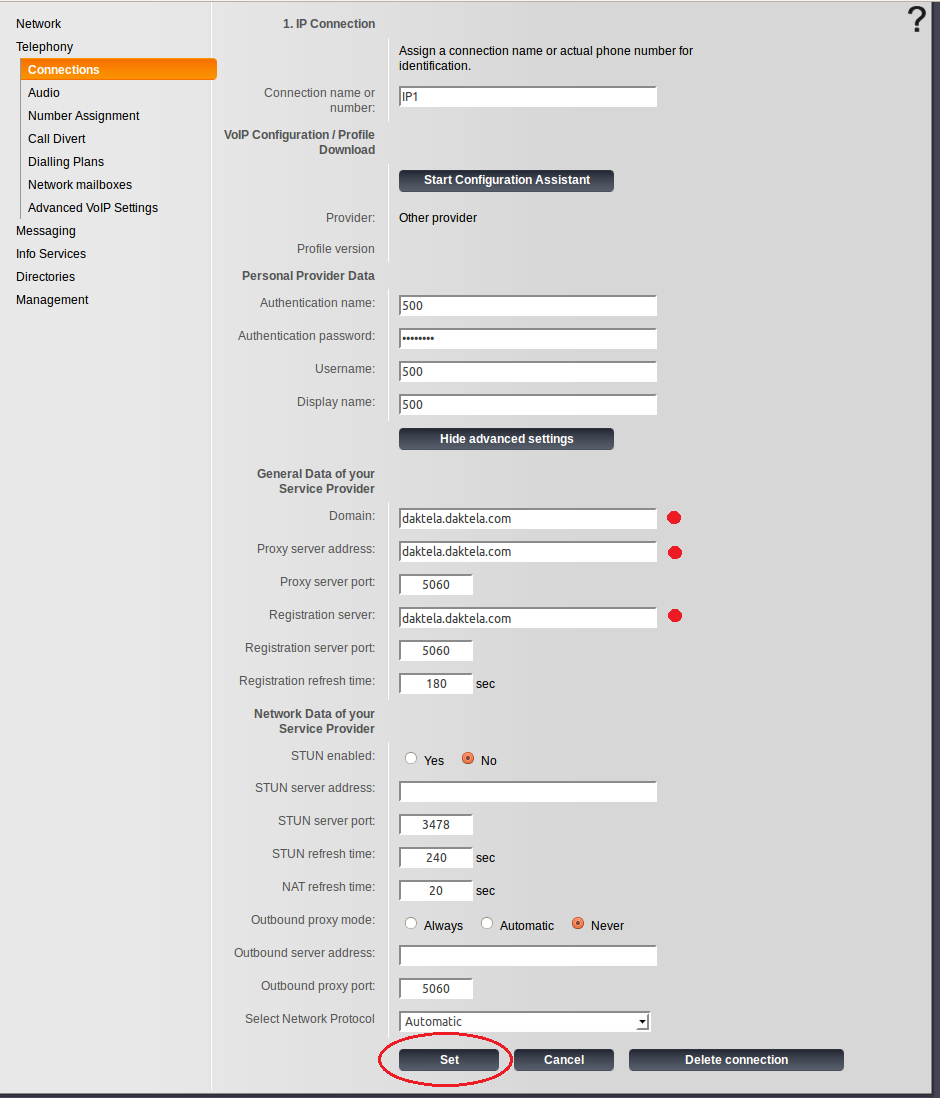The image size is (940, 1098).
Task: Click the red dot beside Proxy server address
Action: point(674,552)
